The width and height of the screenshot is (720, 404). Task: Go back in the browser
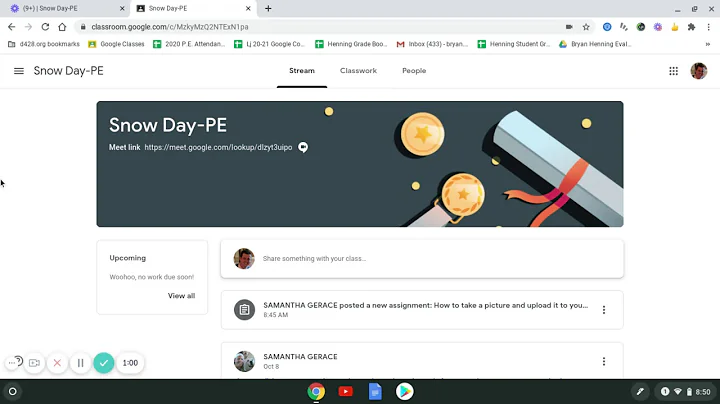click(x=11, y=27)
